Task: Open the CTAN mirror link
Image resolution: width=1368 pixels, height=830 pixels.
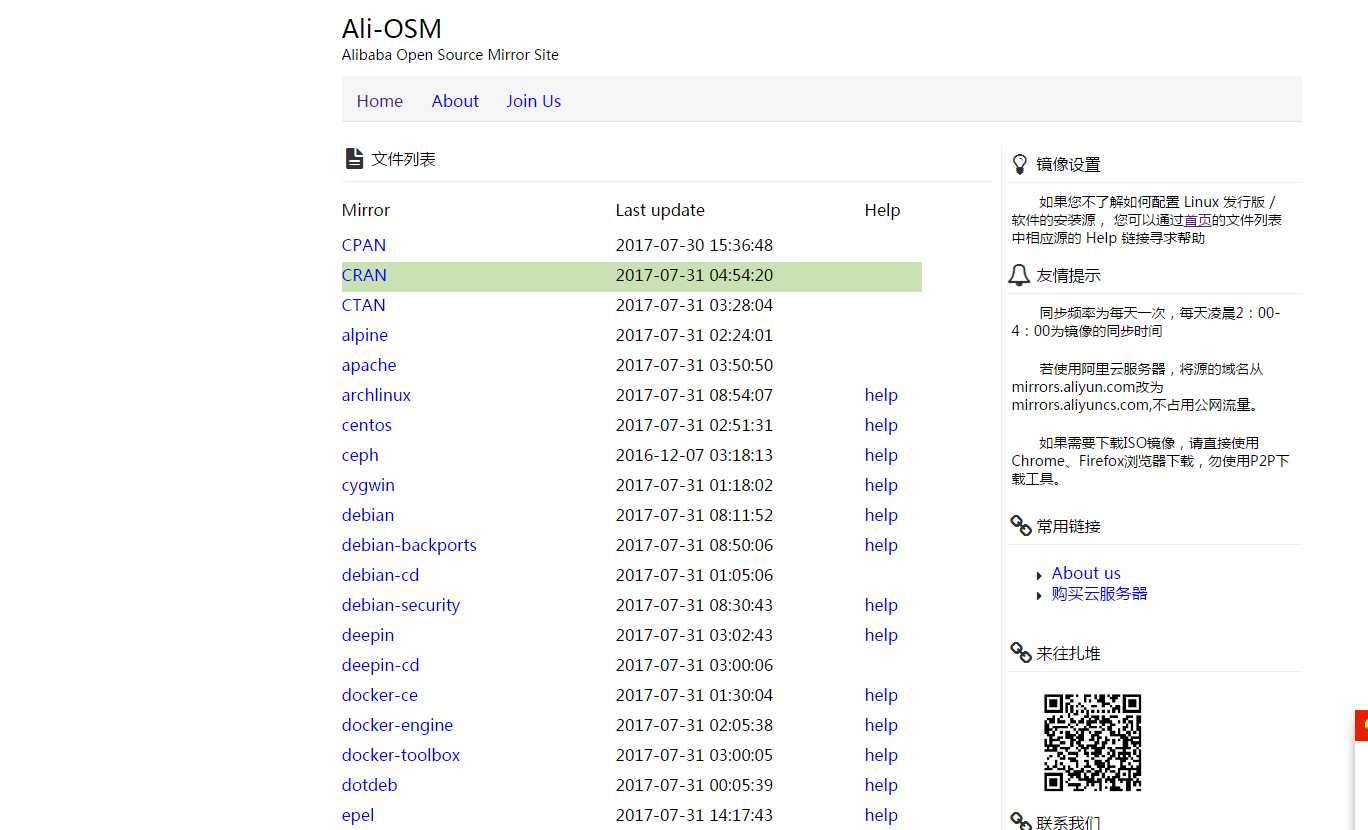Action: point(363,305)
